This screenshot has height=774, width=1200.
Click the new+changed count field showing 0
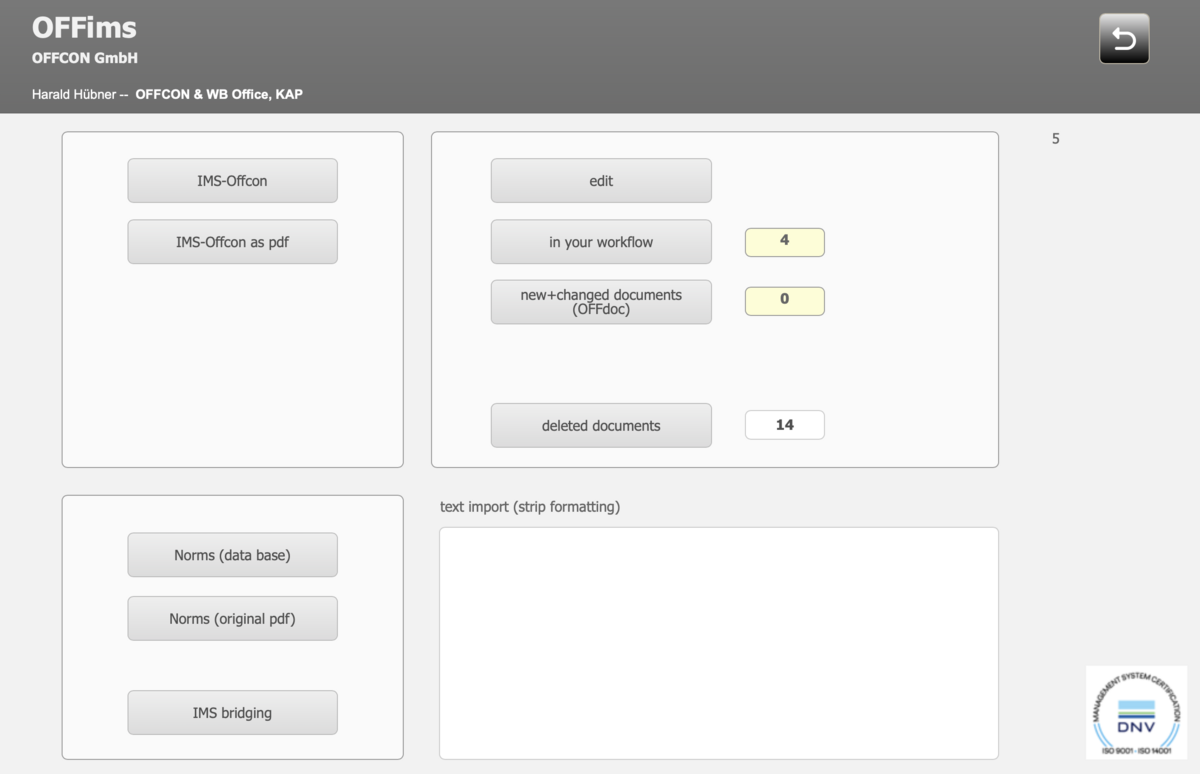[x=784, y=301]
